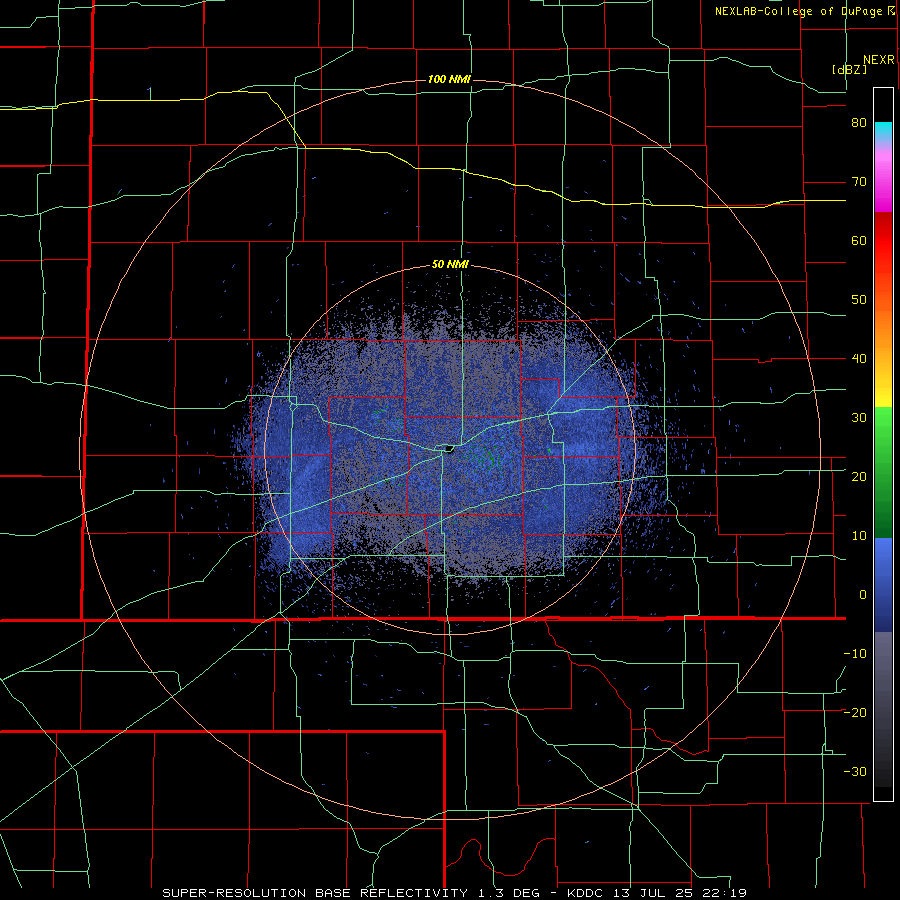Click the NEXR label above the color scale

879,60
